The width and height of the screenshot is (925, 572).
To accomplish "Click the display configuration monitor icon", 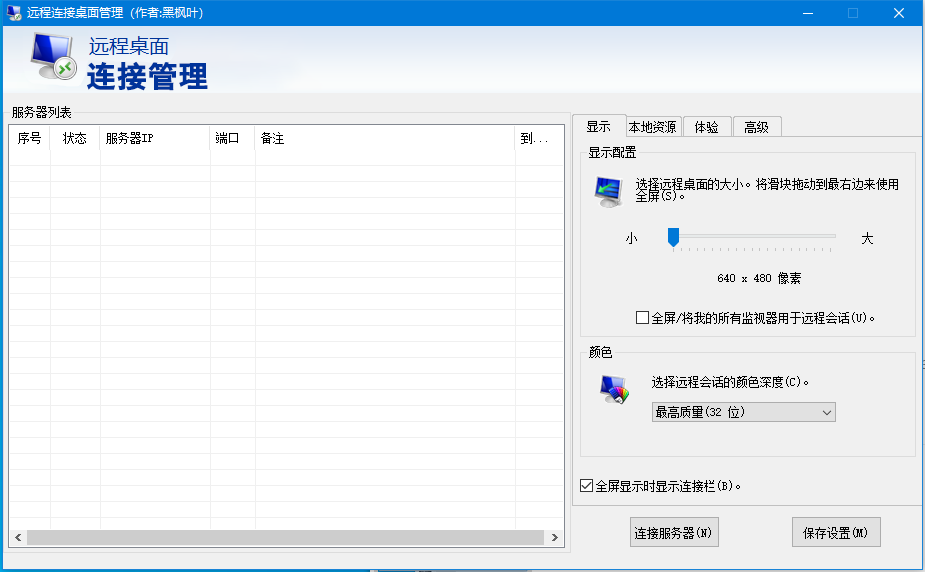I will coord(608,192).
